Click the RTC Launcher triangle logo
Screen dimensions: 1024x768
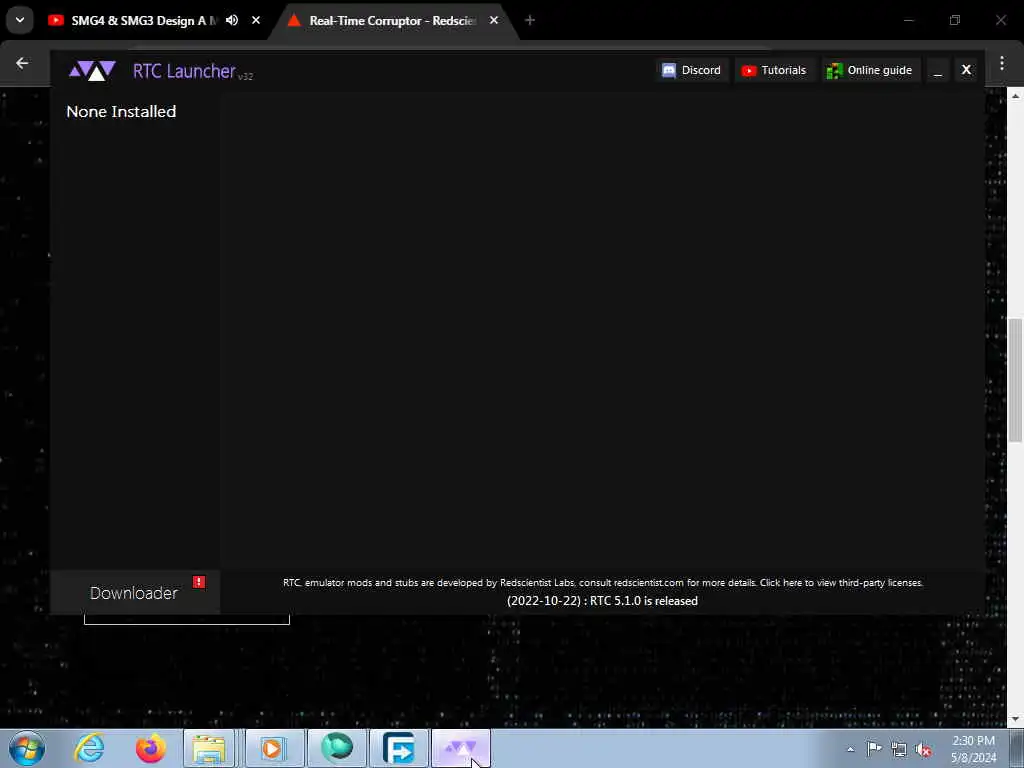coord(92,70)
